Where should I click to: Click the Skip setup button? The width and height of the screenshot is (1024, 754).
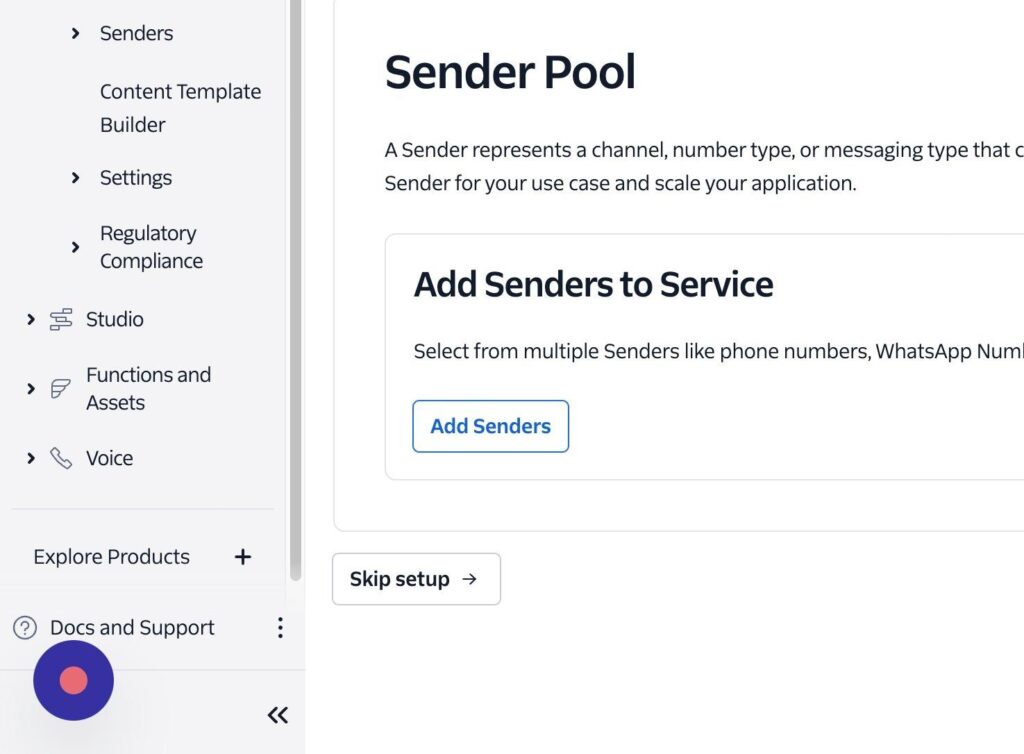416,579
